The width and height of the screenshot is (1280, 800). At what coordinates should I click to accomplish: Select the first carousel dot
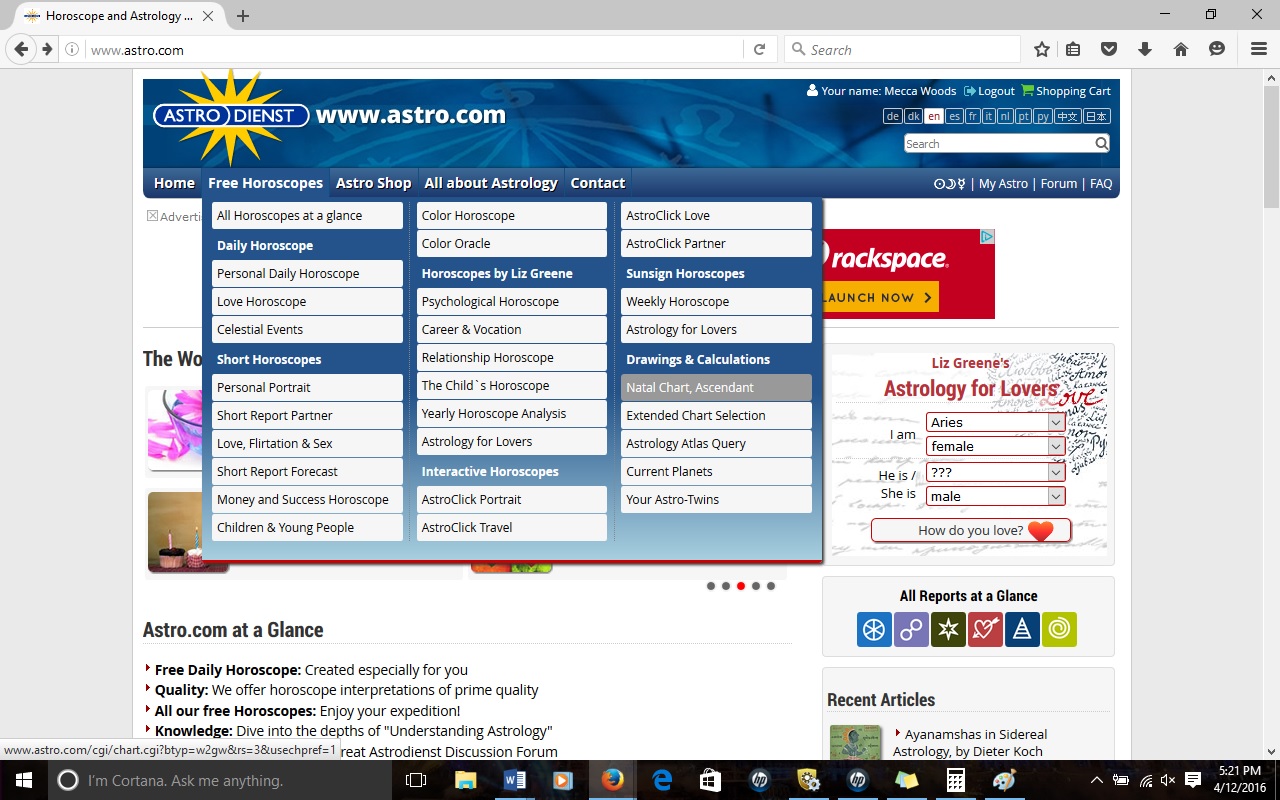point(711,586)
